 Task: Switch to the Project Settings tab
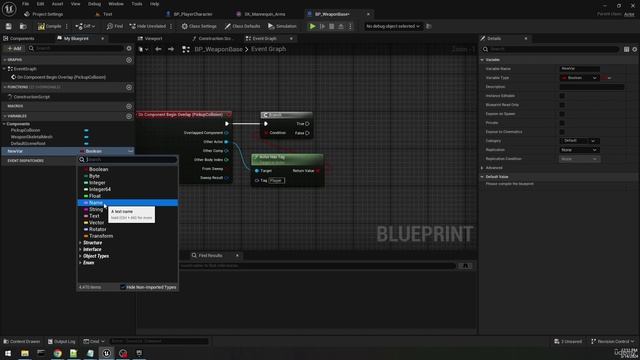pos(47,14)
